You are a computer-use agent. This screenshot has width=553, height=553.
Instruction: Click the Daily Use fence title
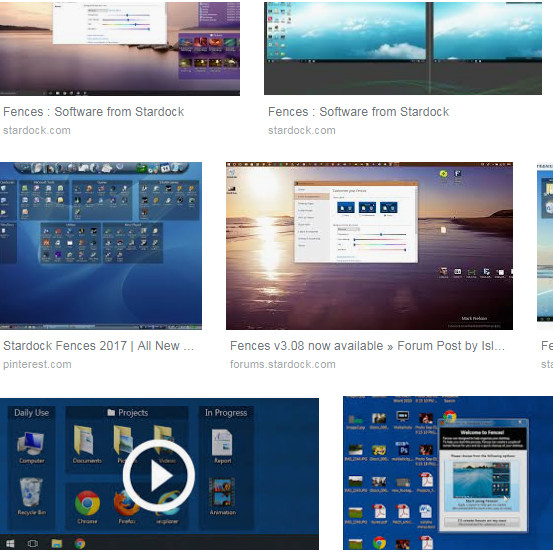[31, 413]
